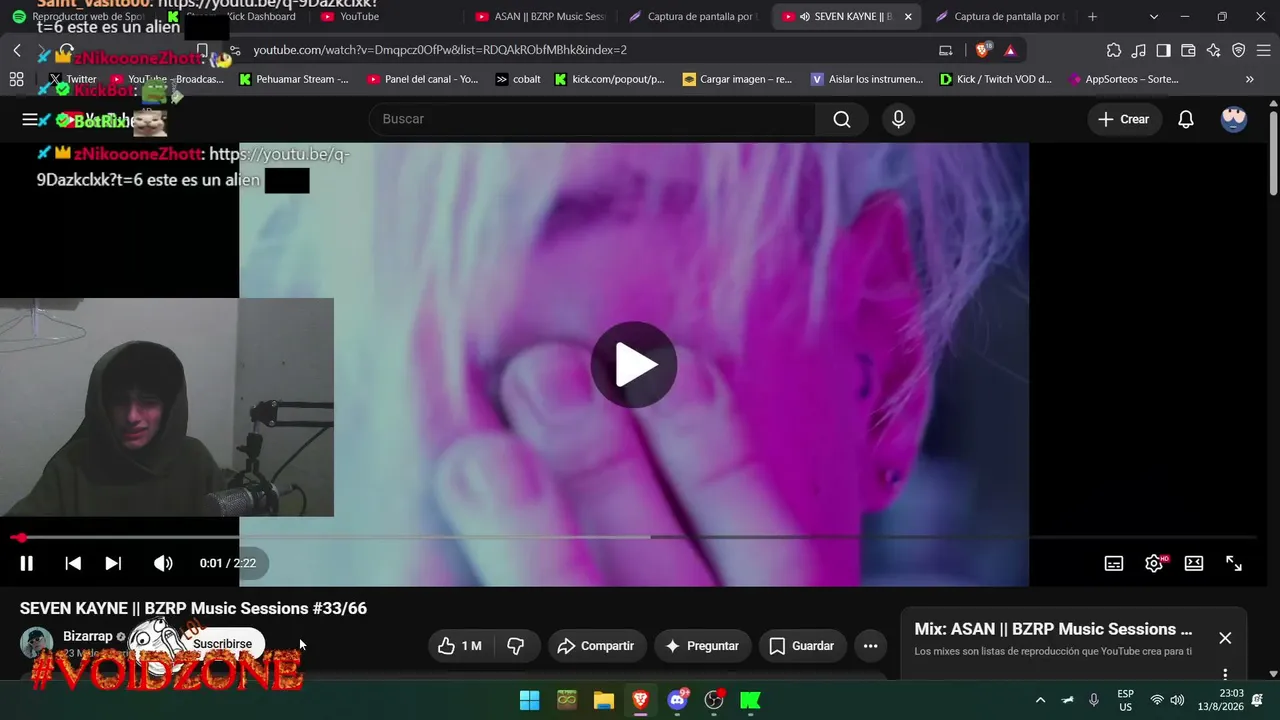Open the Twitter bookmark
The width and height of the screenshot is (1280, 720).
click(73, 79)
